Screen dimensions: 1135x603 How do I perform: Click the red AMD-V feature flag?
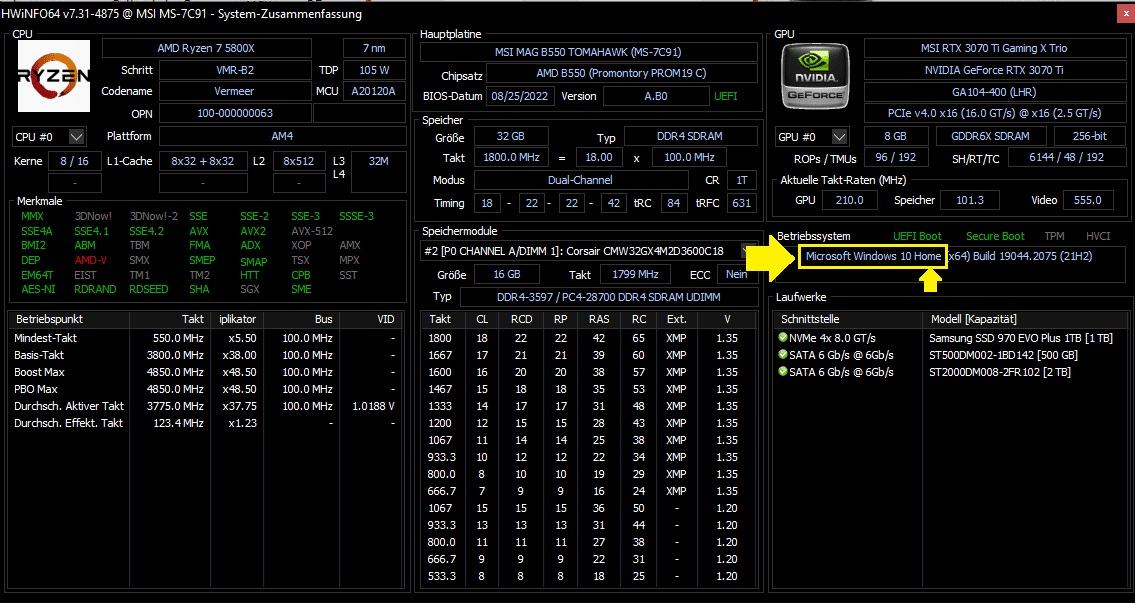click(x=90, y=260)
